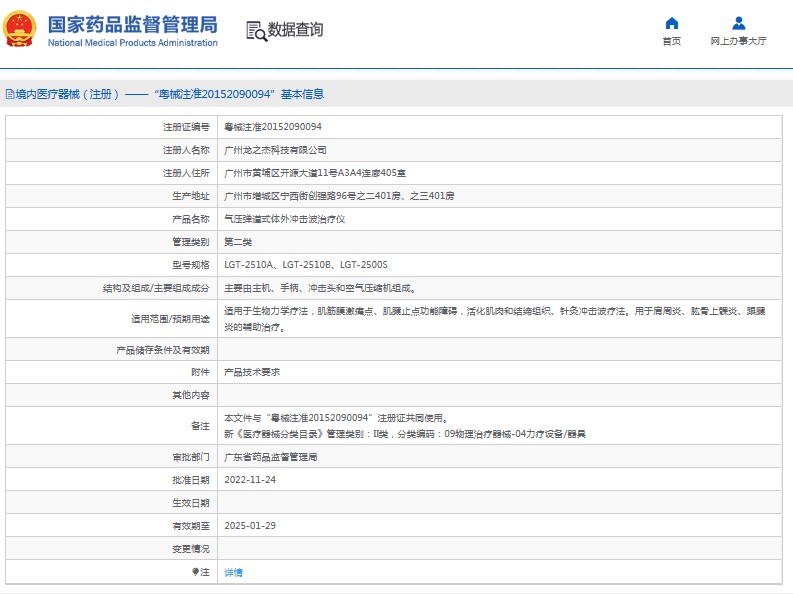Click the 生产地址 row label
Image resolution: width=793 pixels, height=594 pixels.
click(190, 196)
